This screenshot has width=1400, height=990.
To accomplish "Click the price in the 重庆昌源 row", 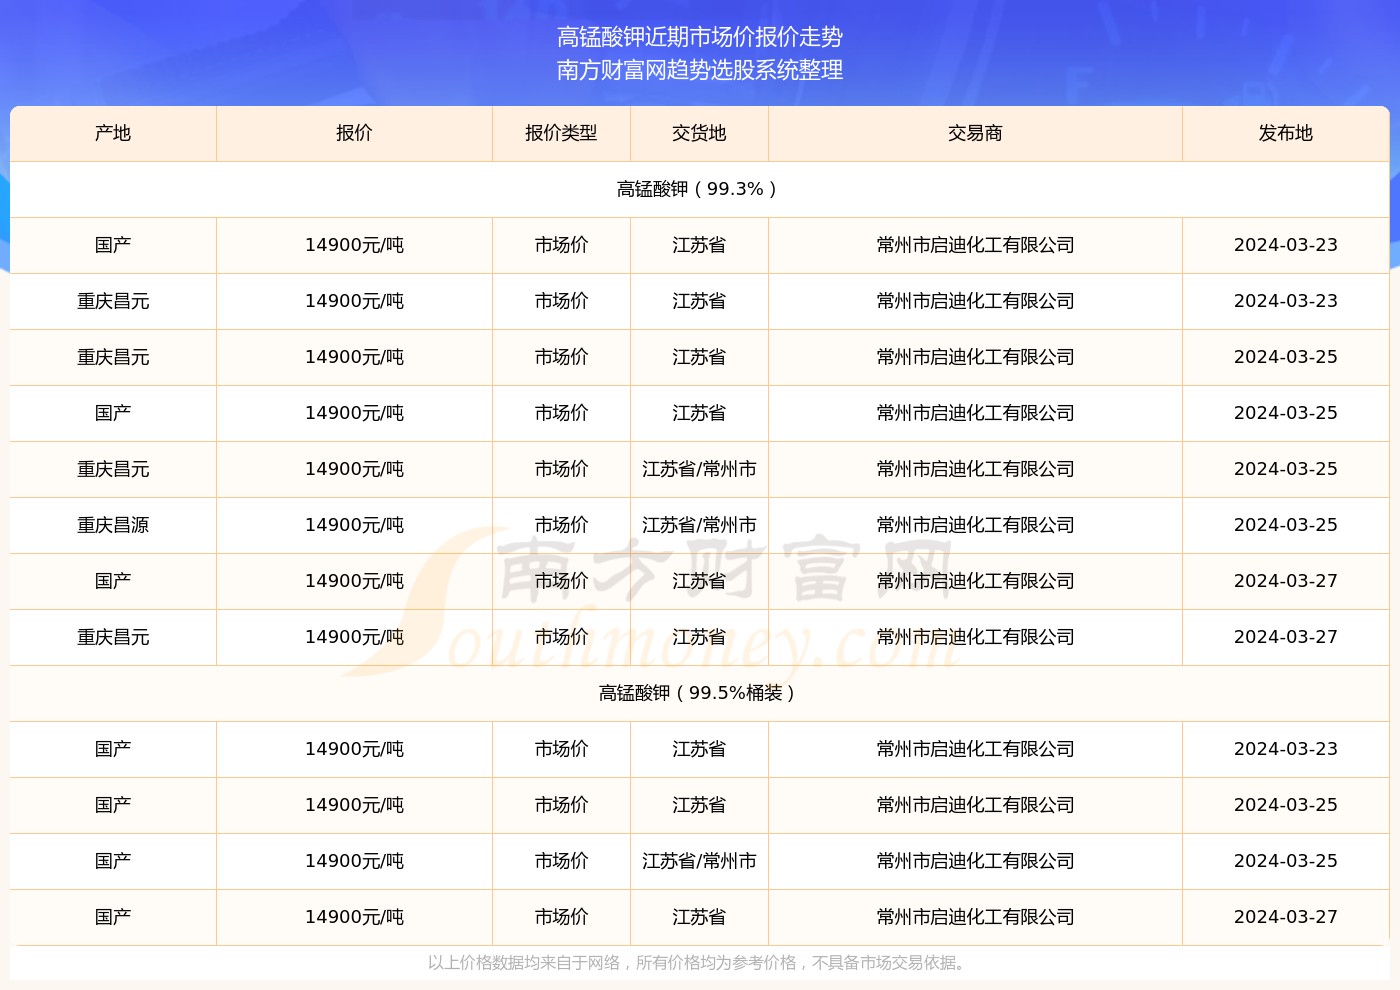I will (354, 525).
